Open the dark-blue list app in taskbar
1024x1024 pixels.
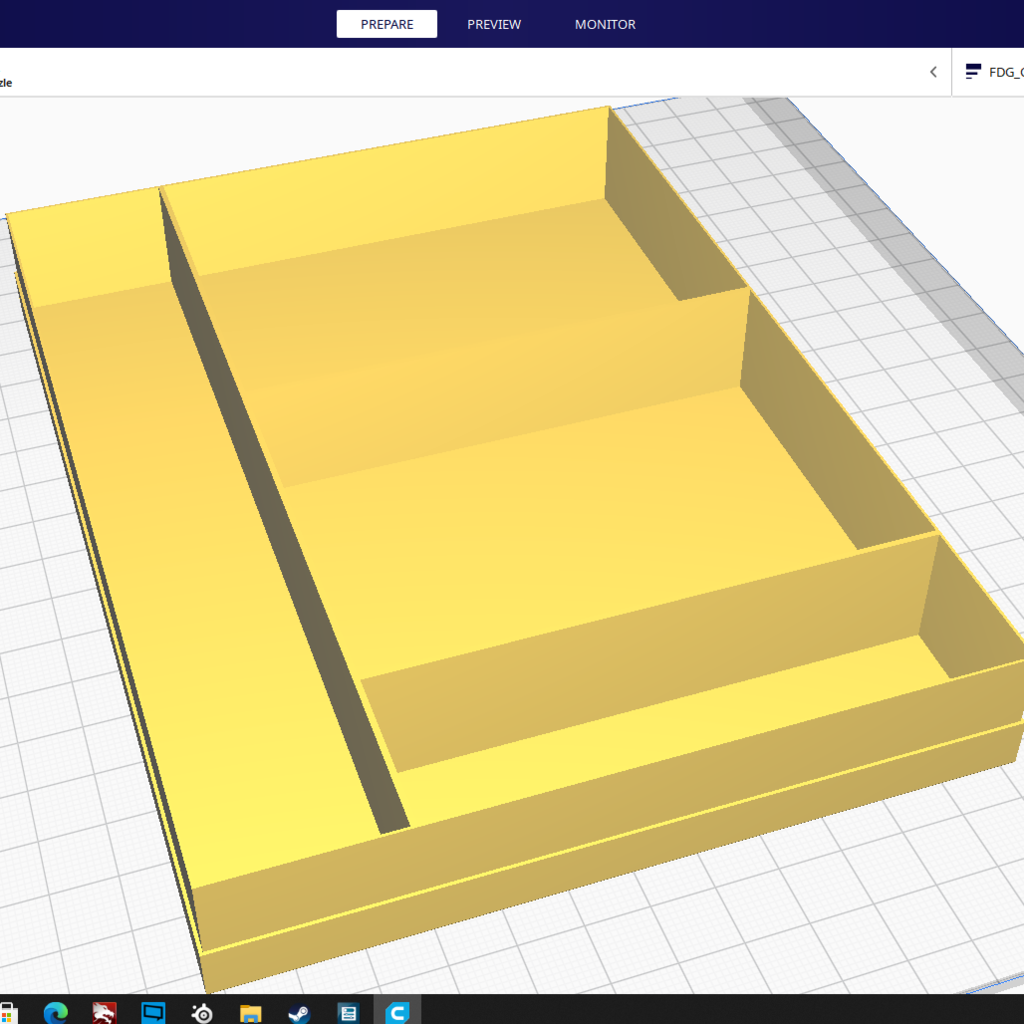click(x=348, y=1013)
